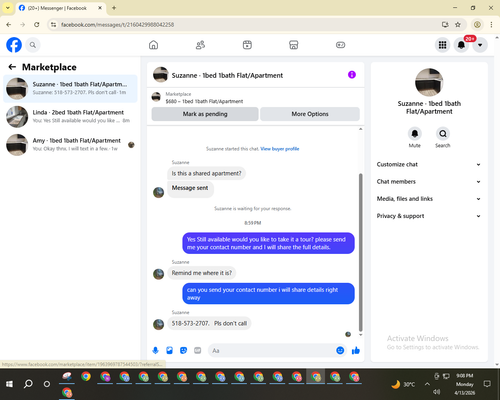This screenshot has width=500, height=400.
Task: Open the Chrome three-dot menu
Action: point(491,25)
